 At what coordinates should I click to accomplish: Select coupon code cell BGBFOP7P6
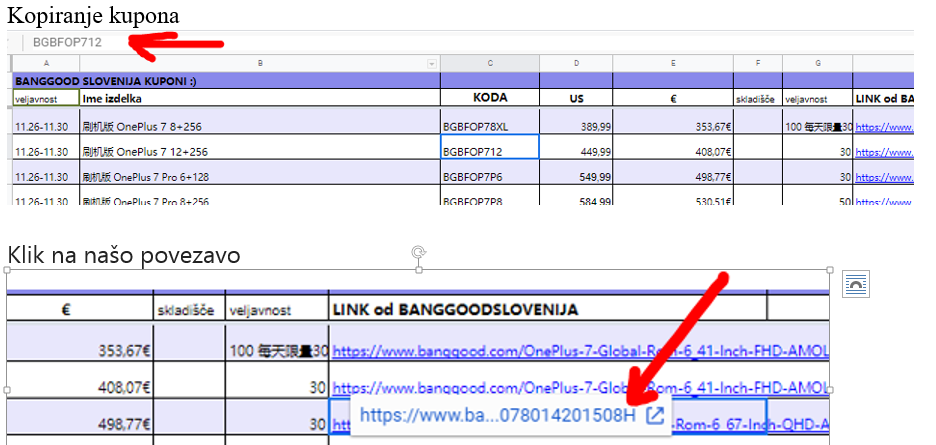490,173
